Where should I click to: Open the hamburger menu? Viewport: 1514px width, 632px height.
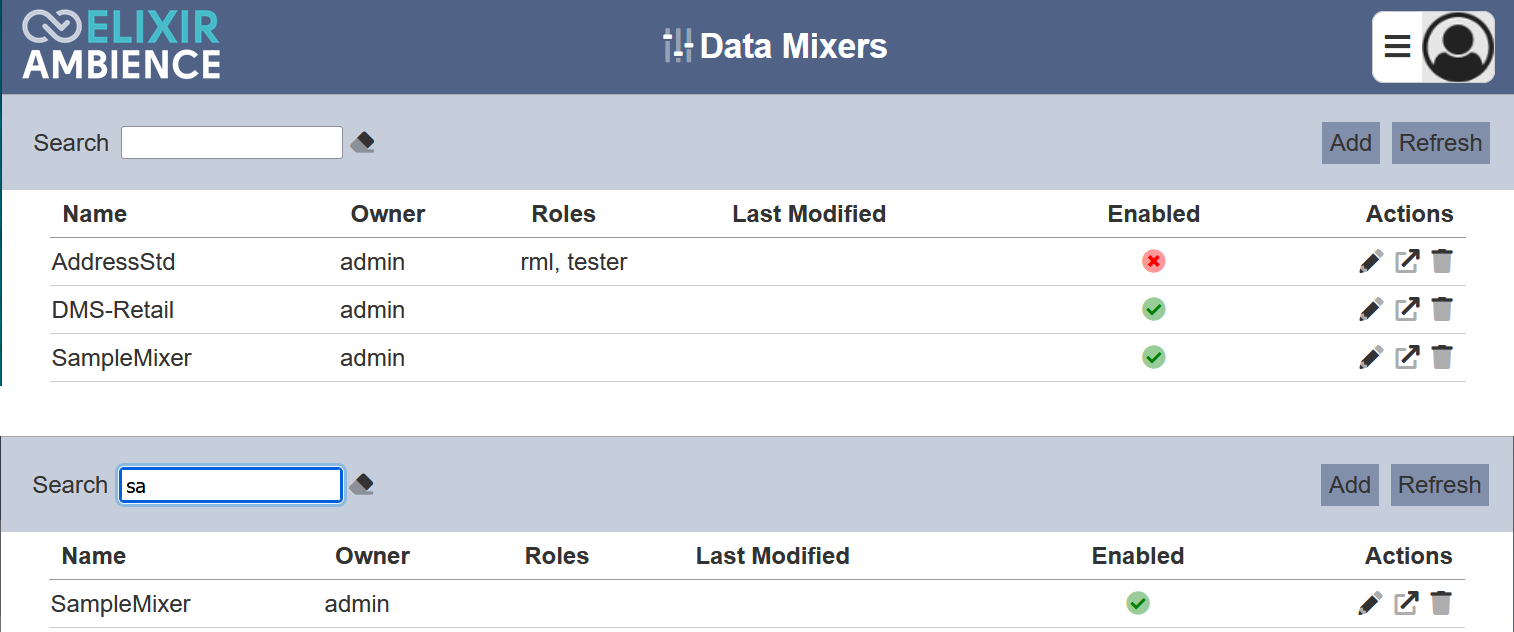(x=1397, y=46)
